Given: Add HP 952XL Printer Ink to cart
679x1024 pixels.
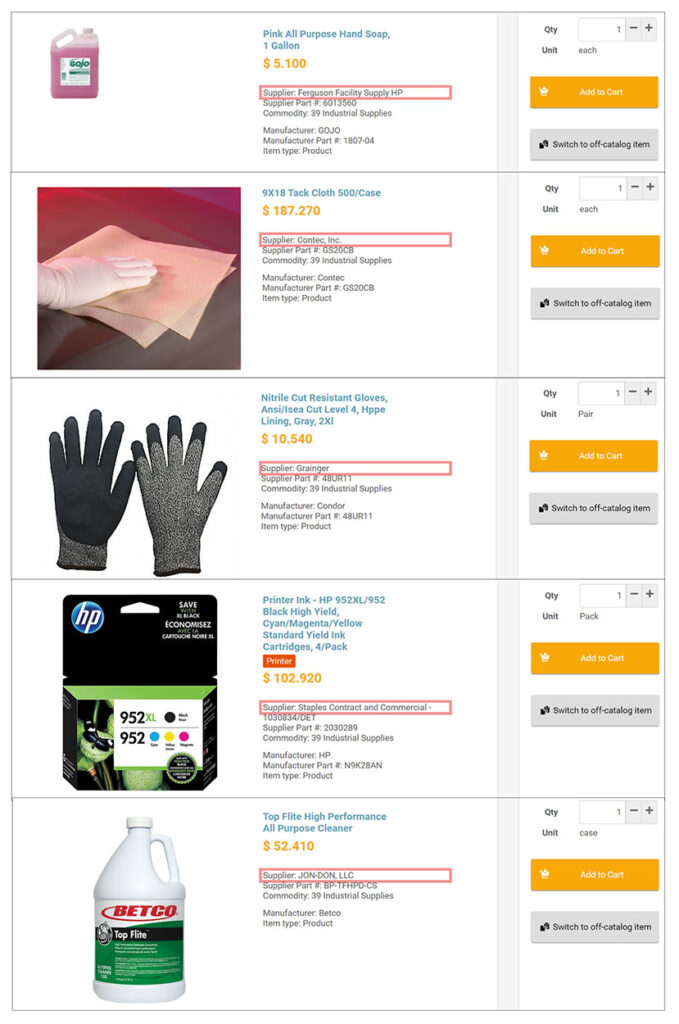Looking at the screenshot, I should 594,658.
